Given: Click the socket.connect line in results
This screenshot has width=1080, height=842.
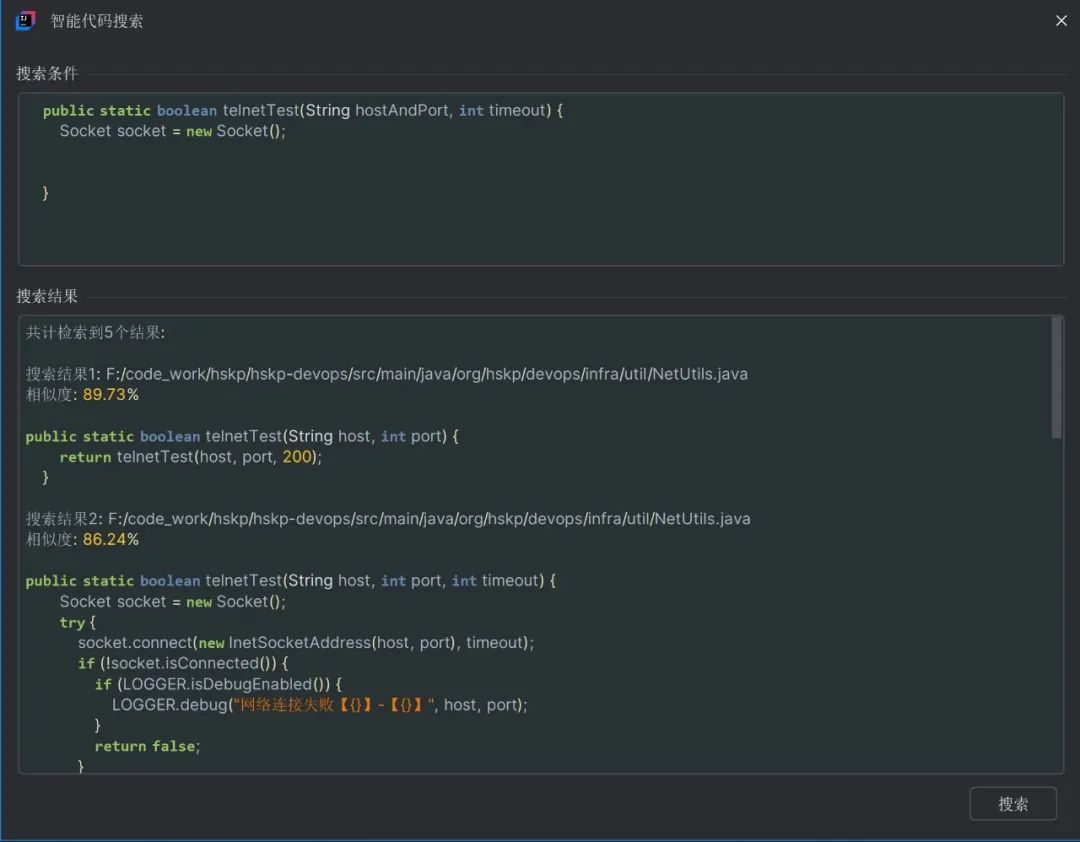Looking at the screenshot, I should (305, 643).
